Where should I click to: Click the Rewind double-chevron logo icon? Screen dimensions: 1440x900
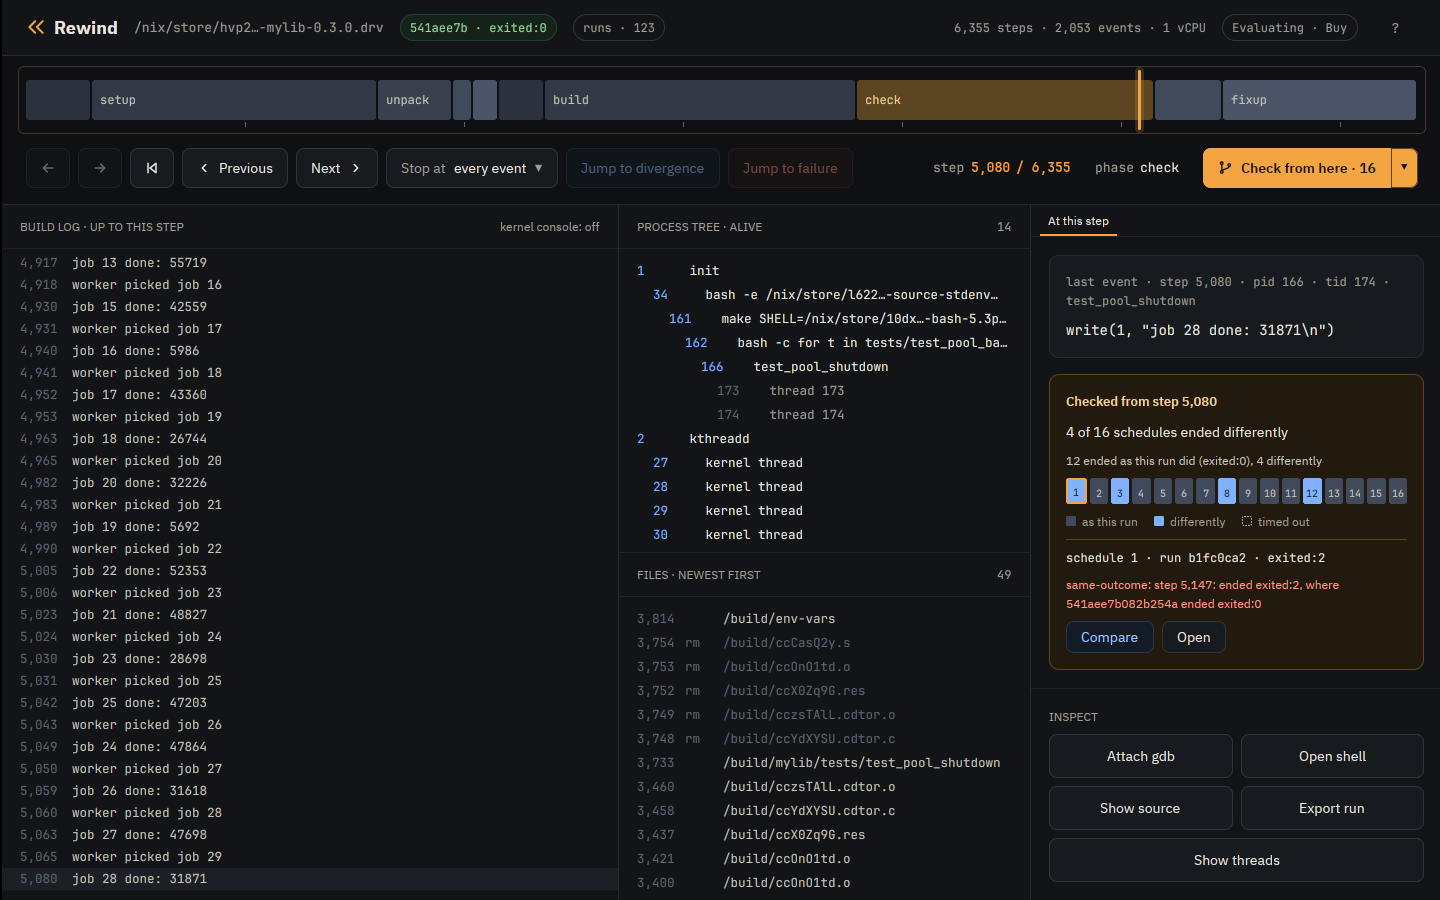tap(36, 27)
